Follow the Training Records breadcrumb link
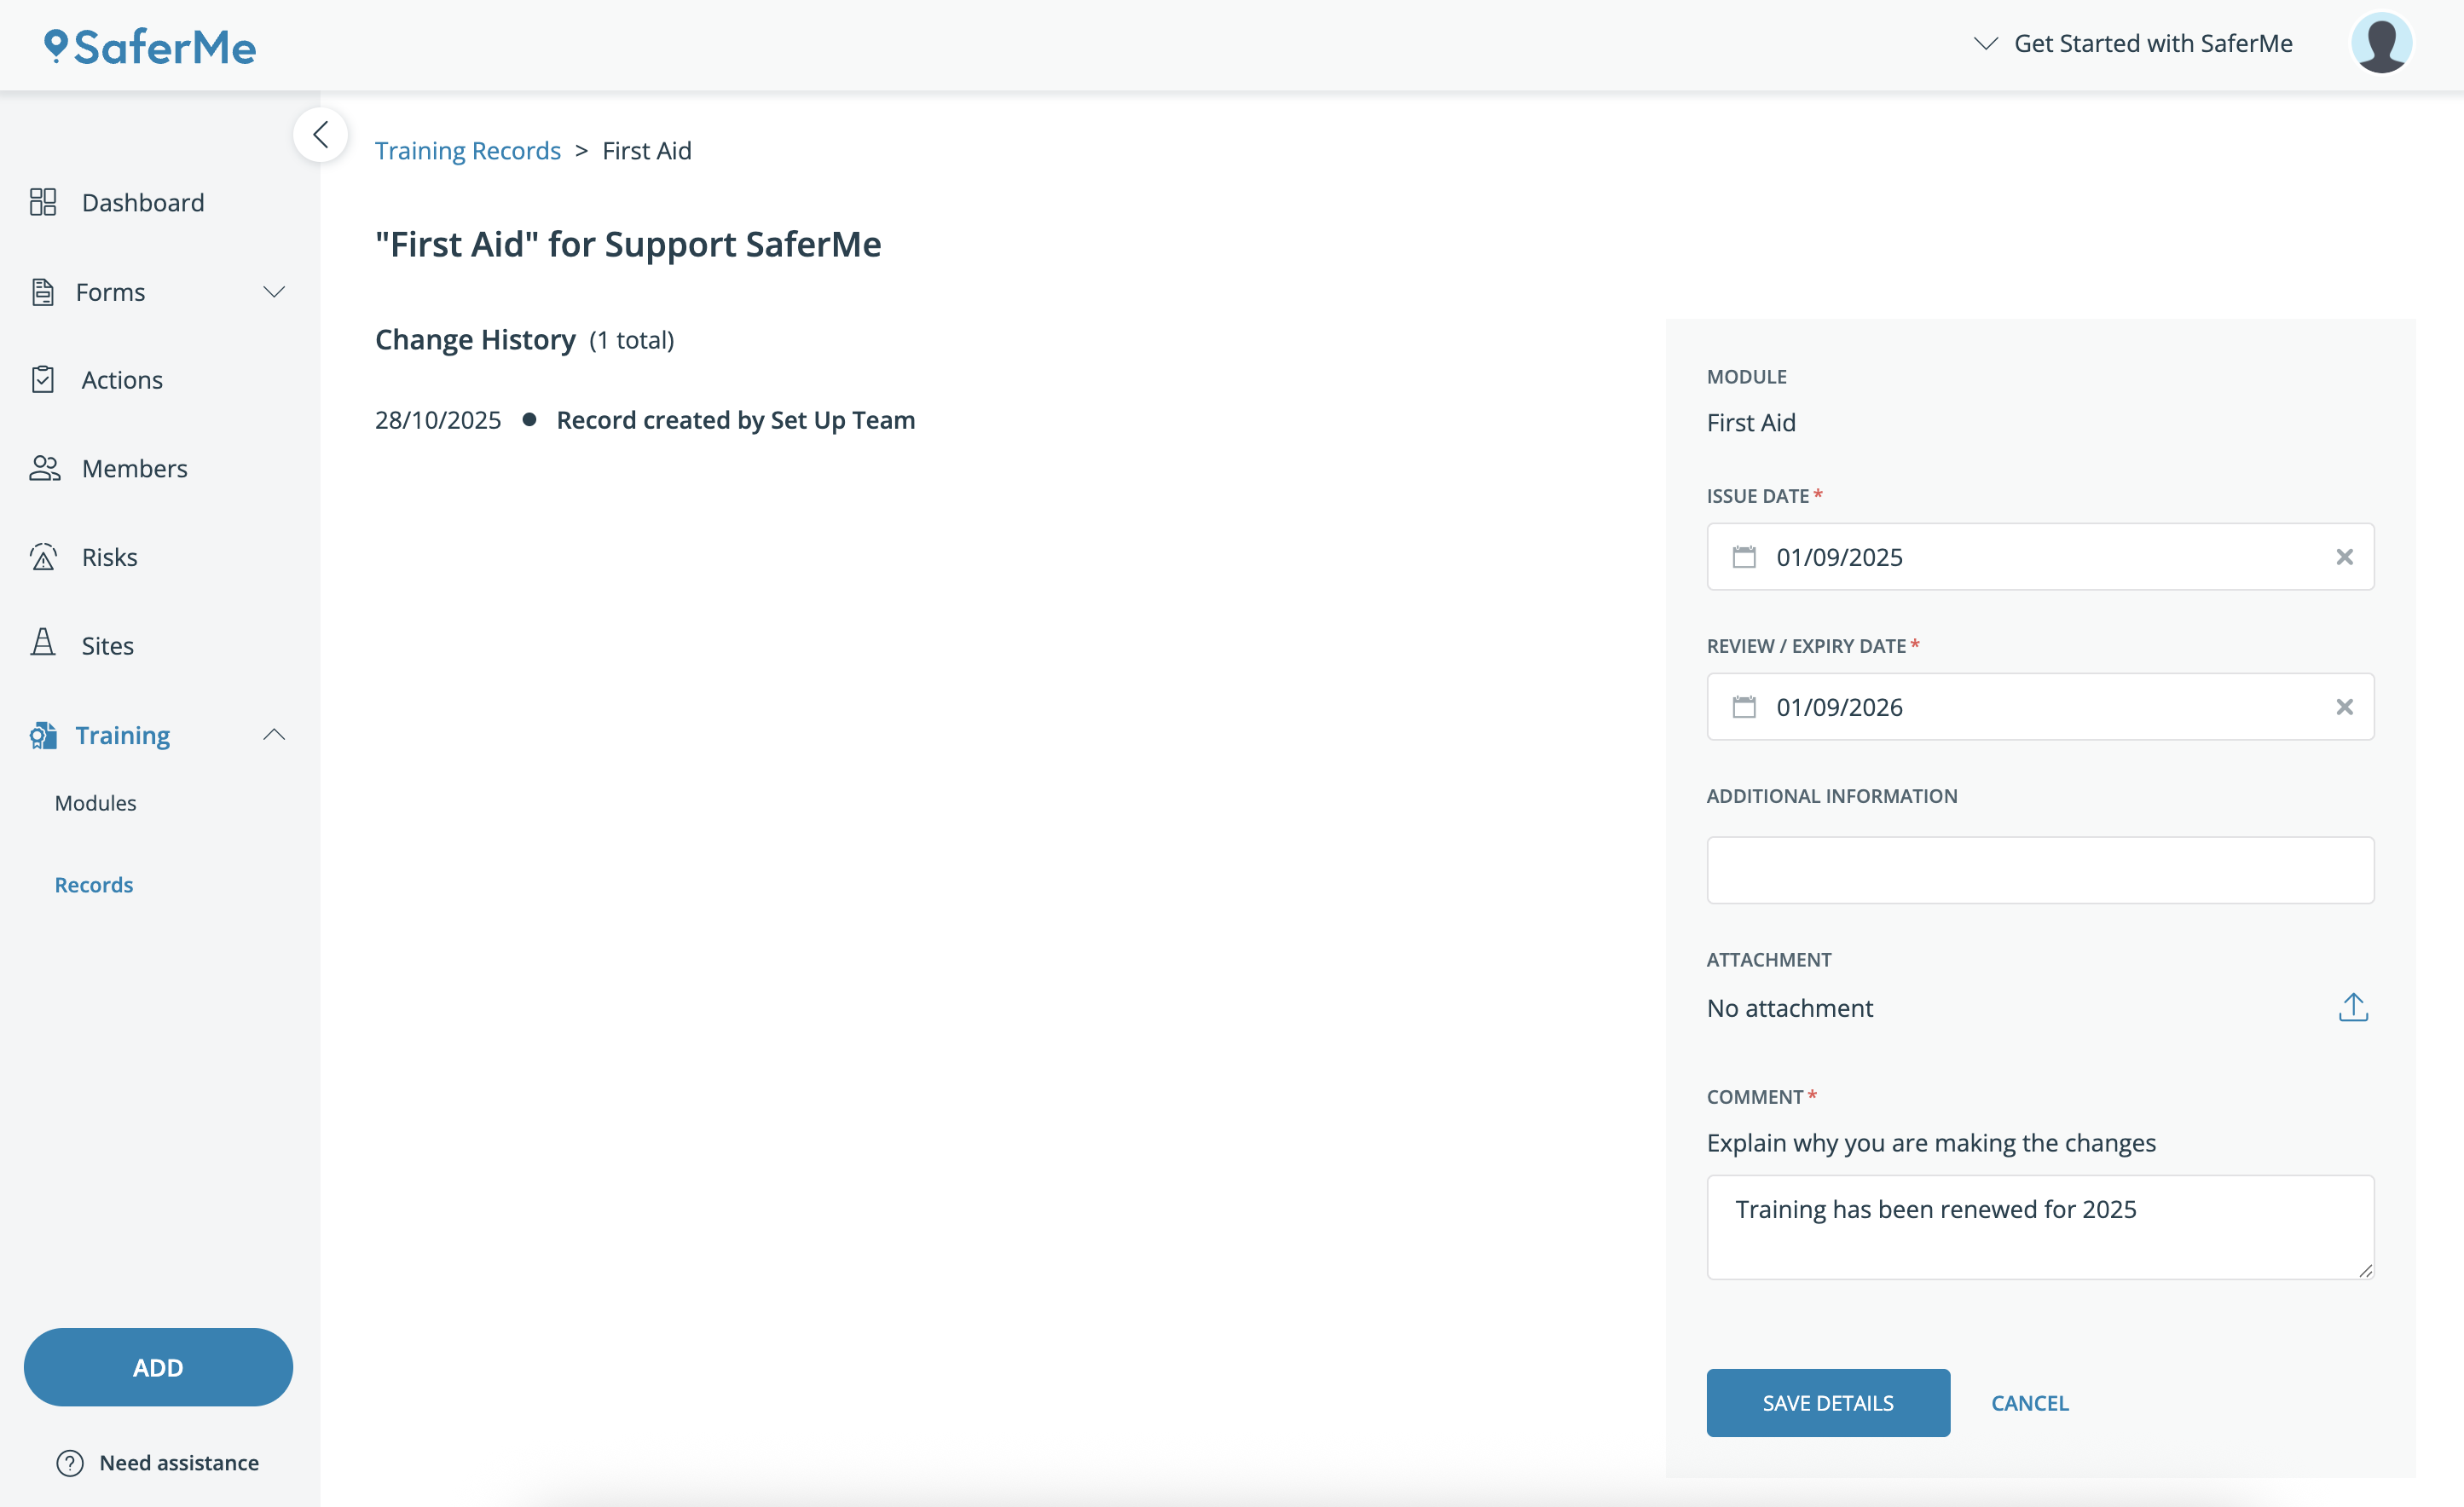 pos(467,151)
